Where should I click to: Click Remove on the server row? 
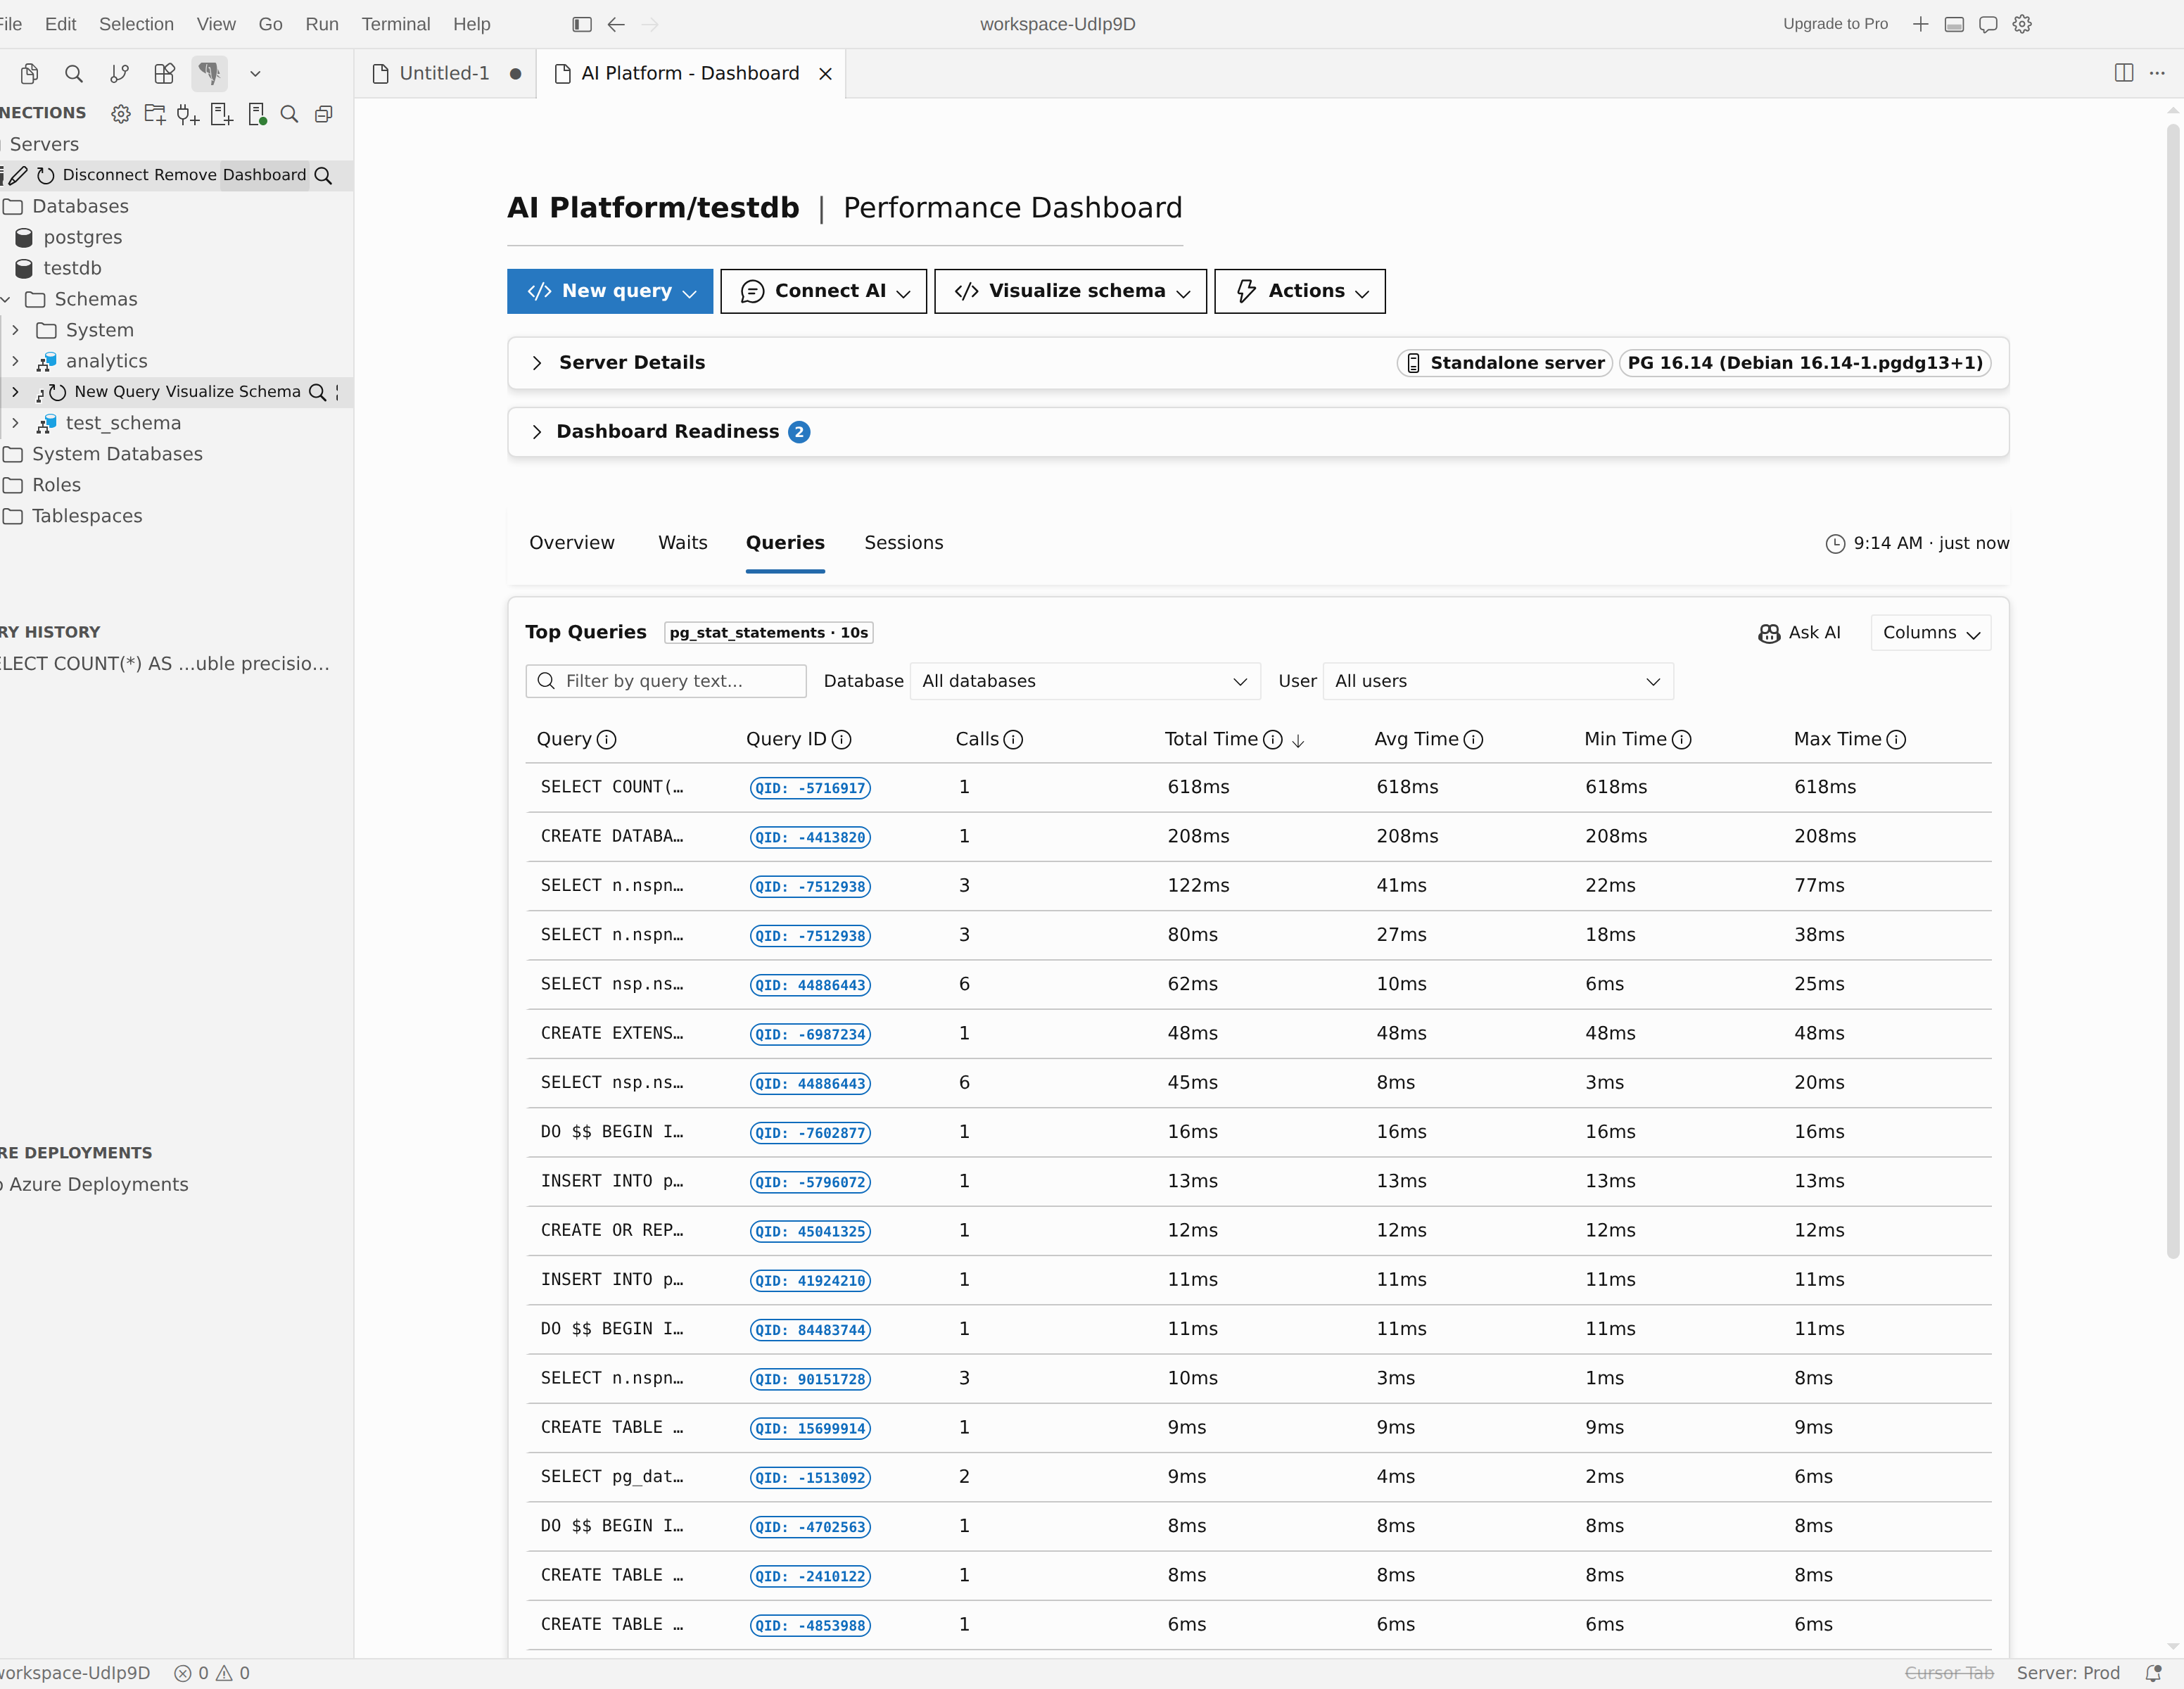185,175
